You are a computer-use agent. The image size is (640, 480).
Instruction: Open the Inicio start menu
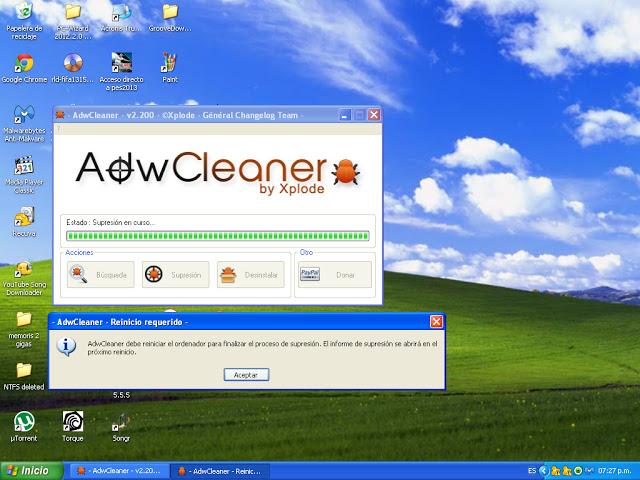pyautogui.click(x=27, y=470)
